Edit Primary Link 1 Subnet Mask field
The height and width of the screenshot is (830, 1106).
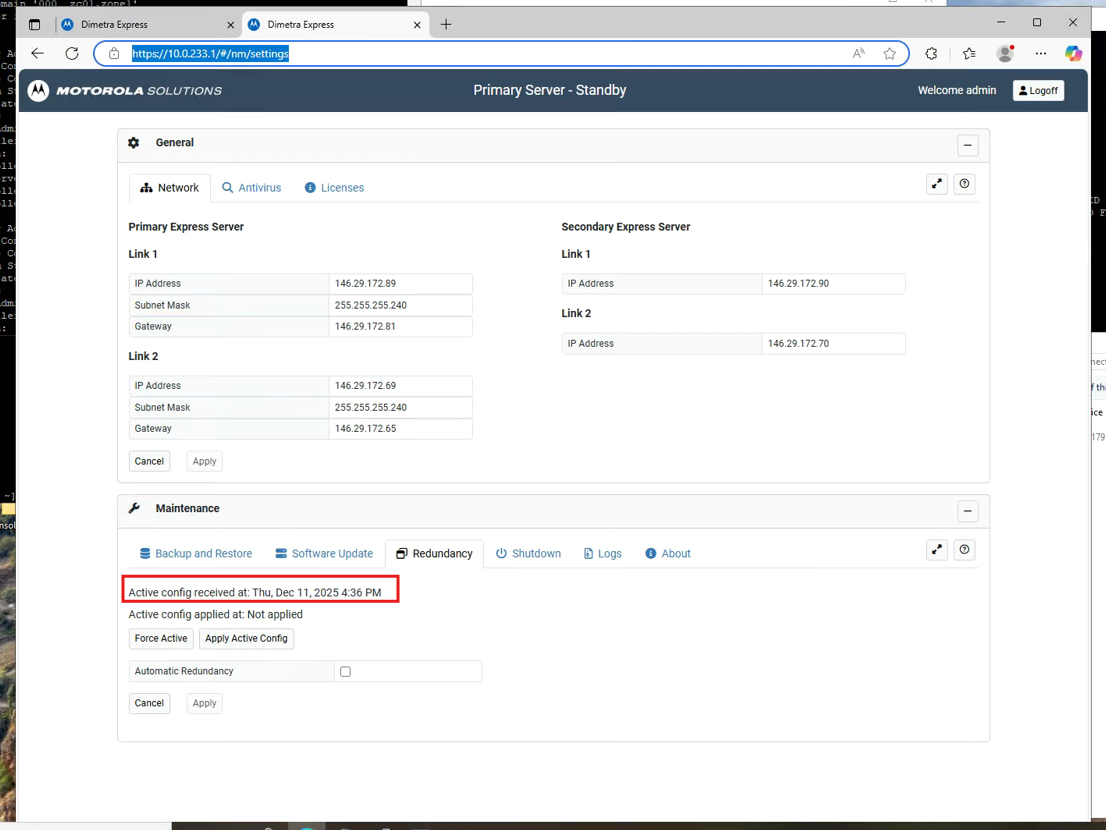pyautogui.click(x=400, y=305)
